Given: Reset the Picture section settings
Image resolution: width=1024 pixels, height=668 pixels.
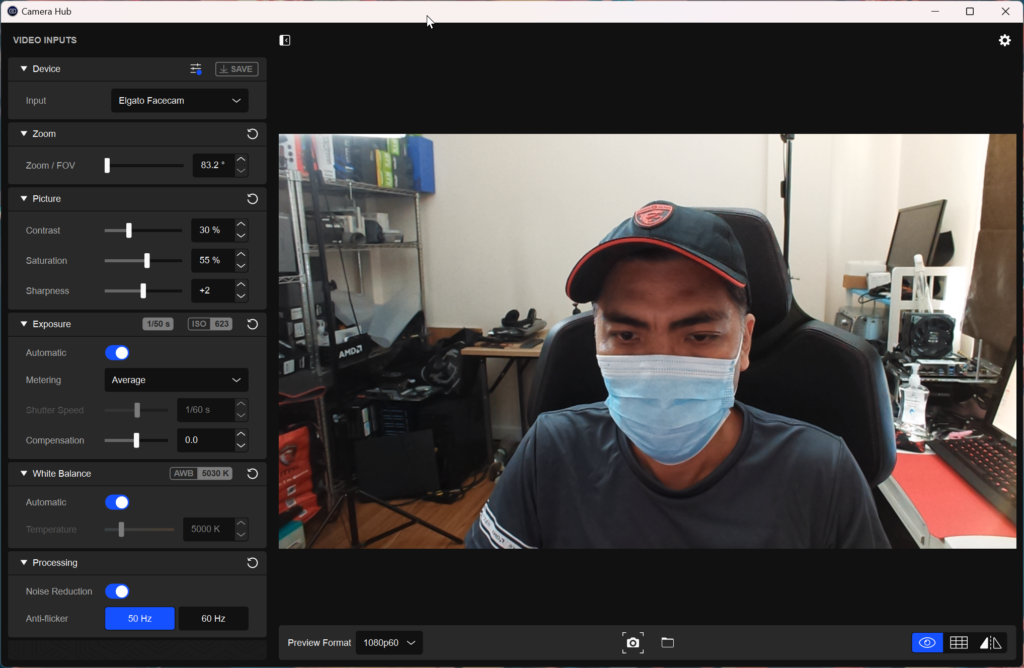Looking at the screenshot, I should click(x=252, y=199).
